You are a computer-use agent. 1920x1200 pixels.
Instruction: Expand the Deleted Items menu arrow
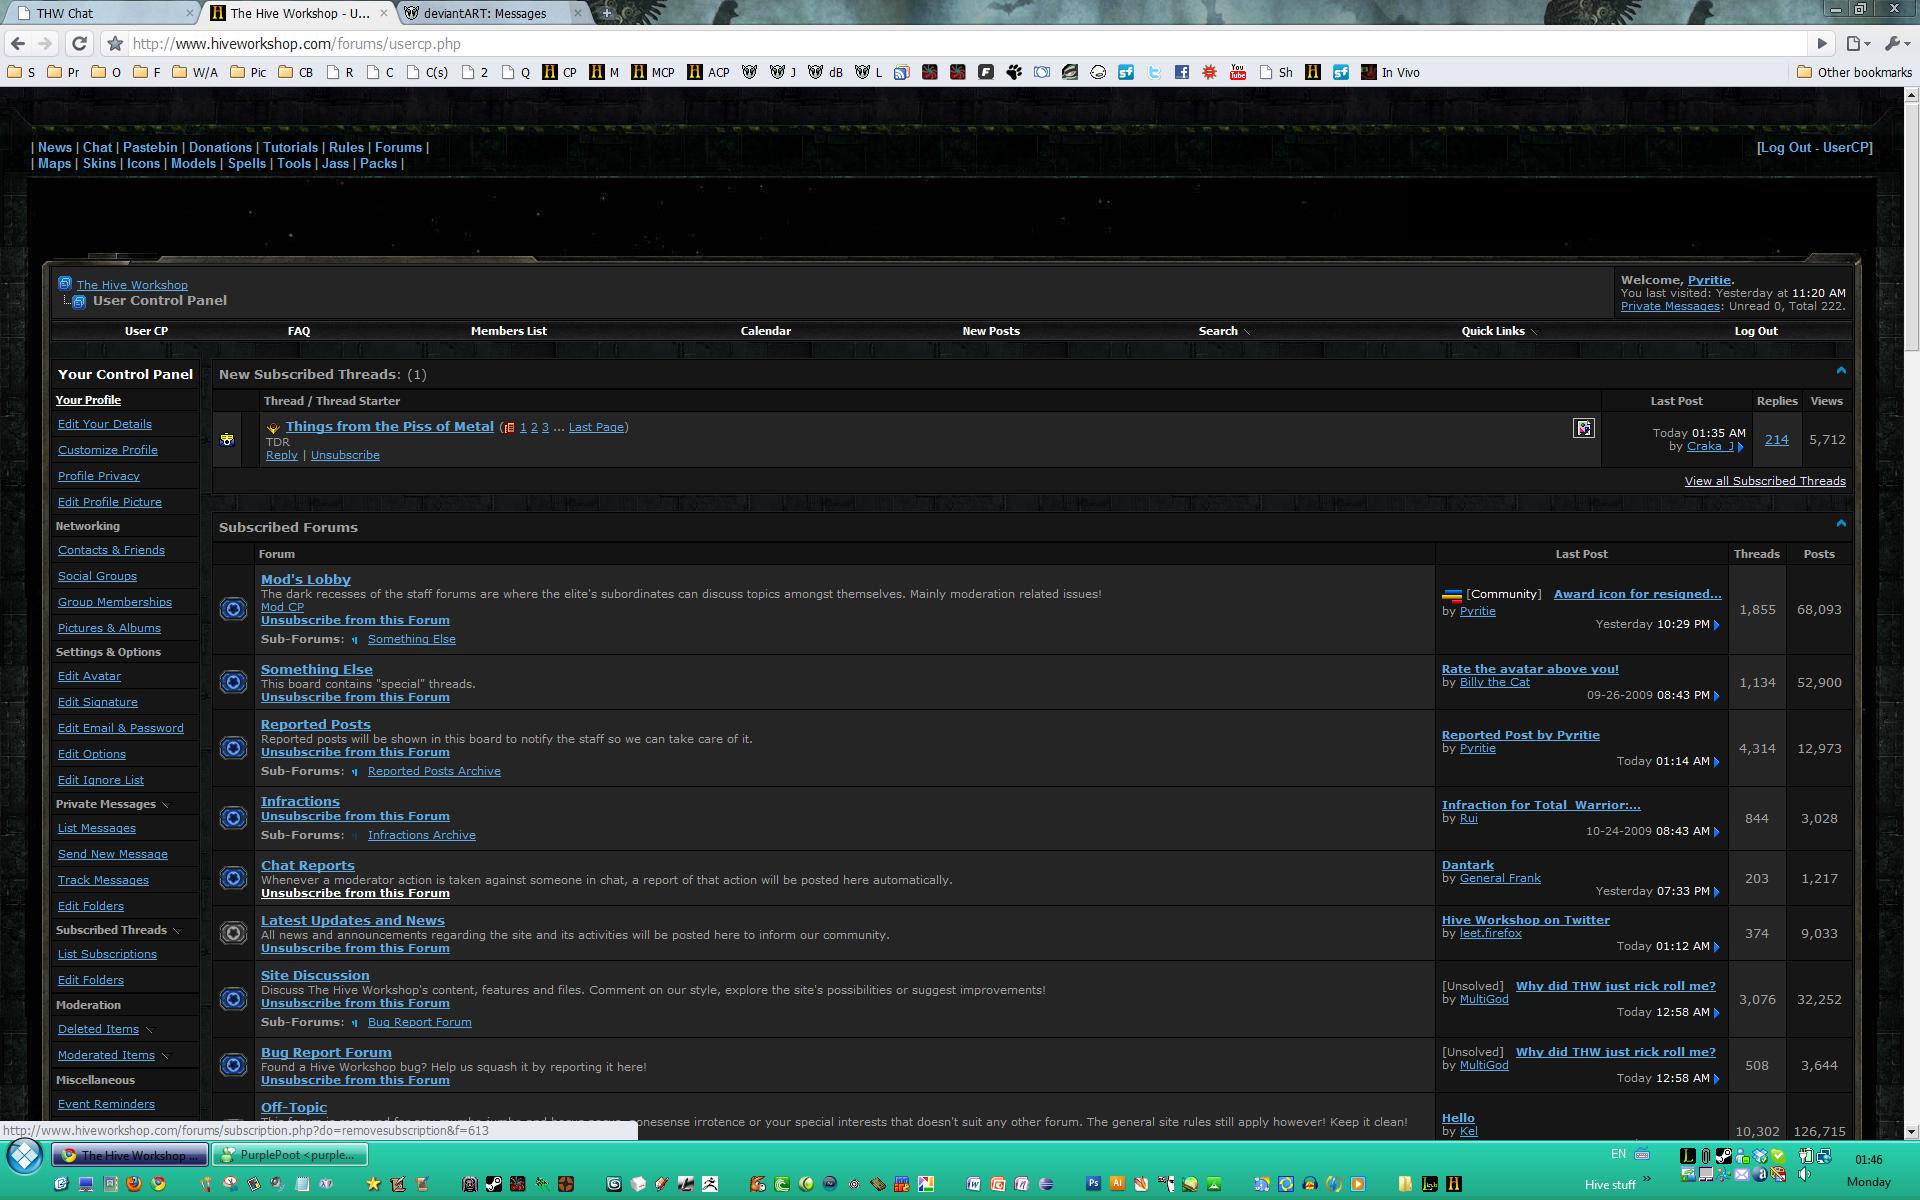point(150,1030)
